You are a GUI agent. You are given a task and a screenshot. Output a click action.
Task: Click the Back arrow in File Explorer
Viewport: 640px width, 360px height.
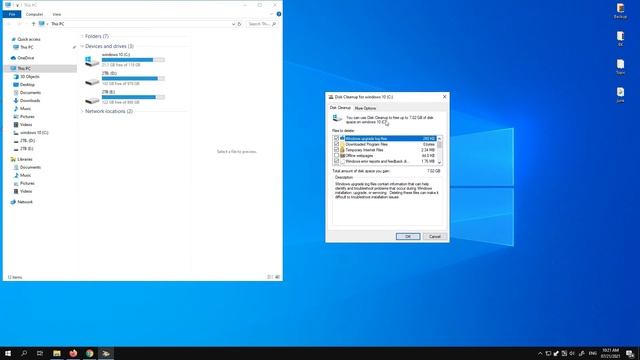click(9, 24)
